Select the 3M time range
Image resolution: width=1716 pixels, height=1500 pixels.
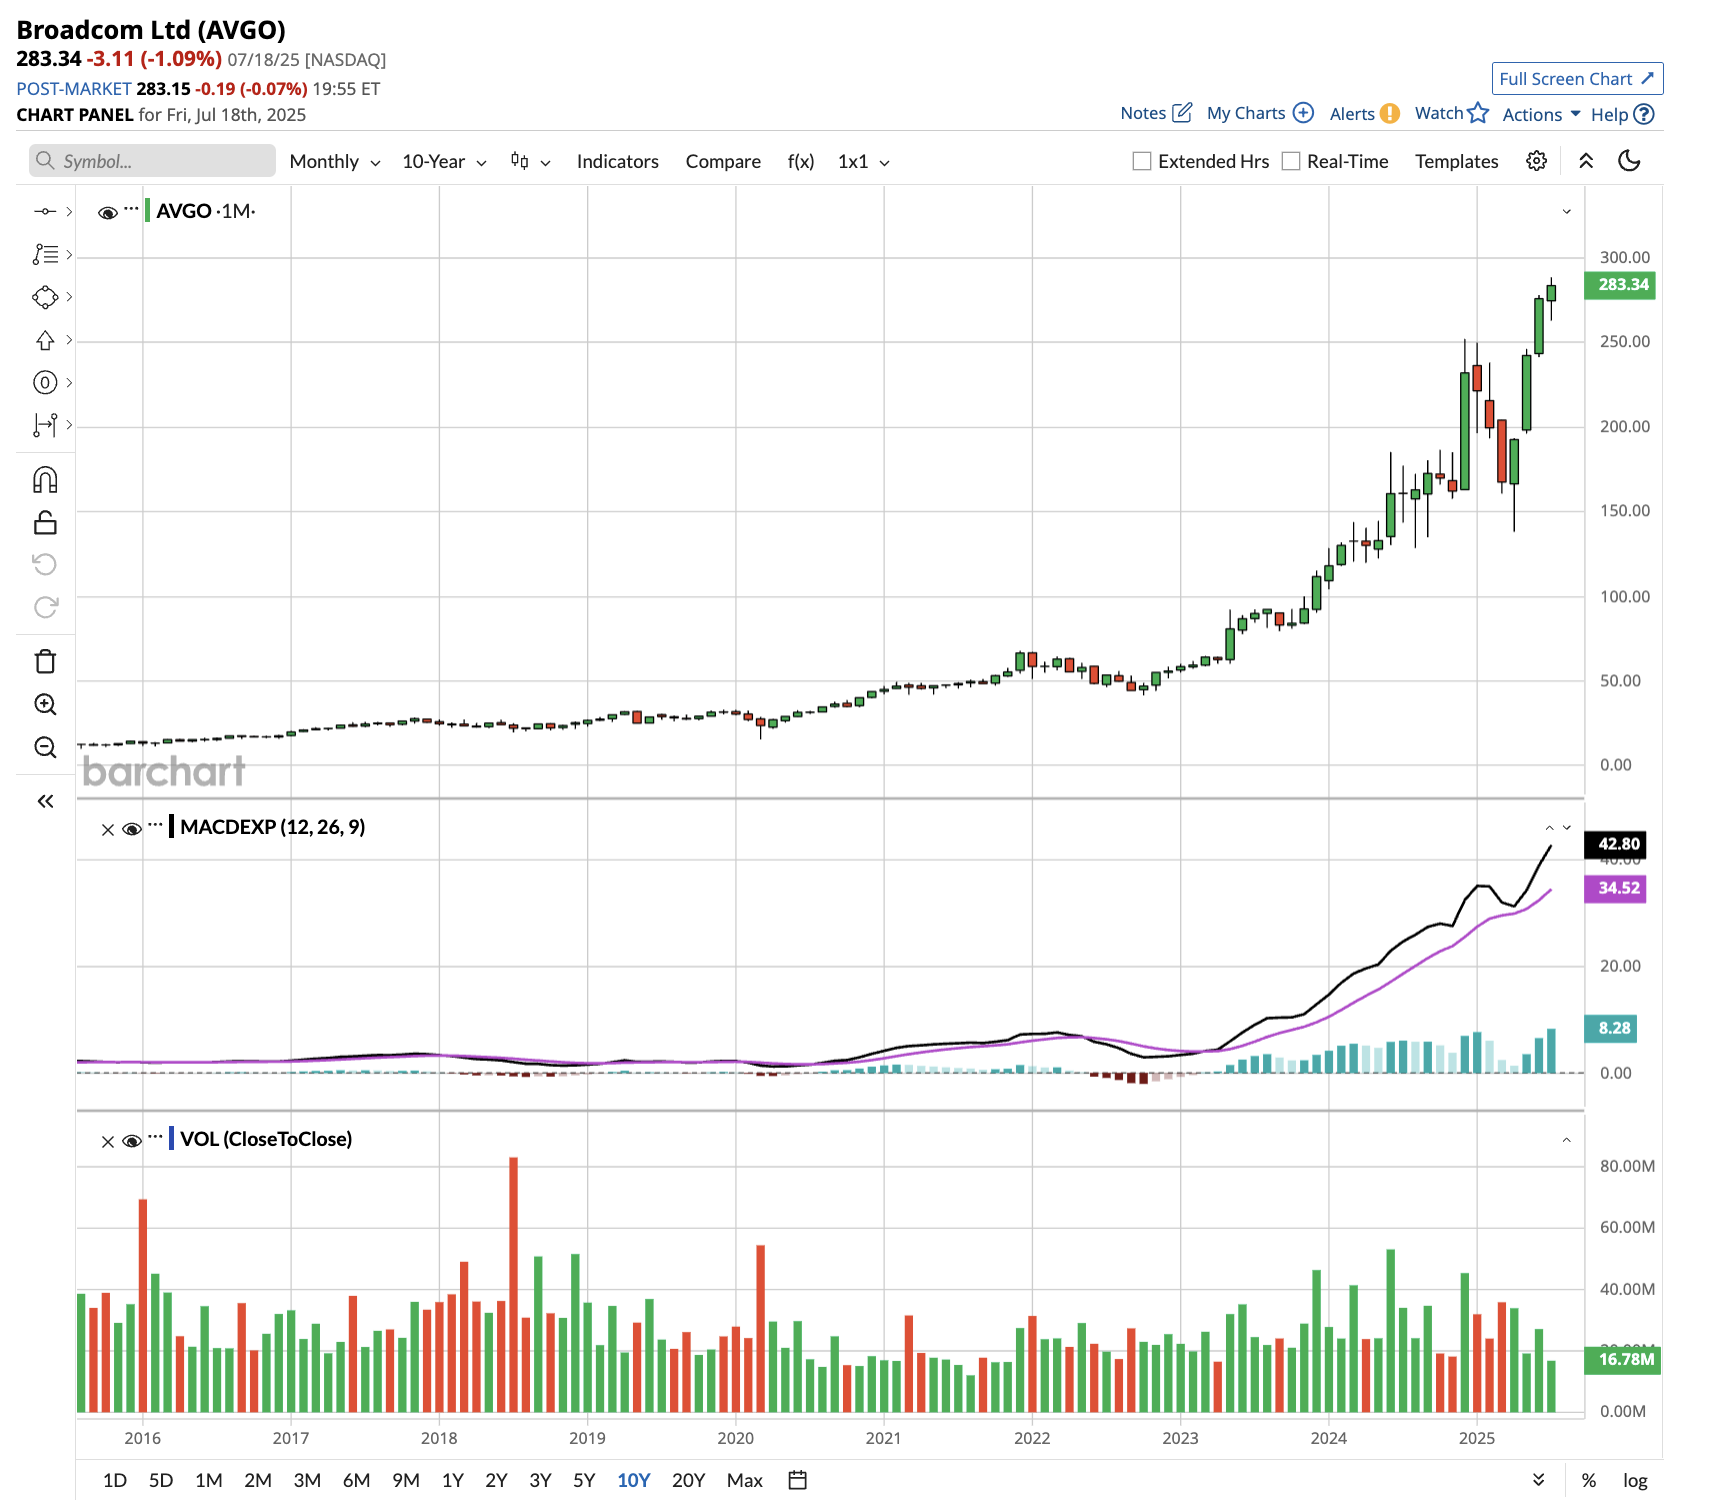[x=307, y=1480]
